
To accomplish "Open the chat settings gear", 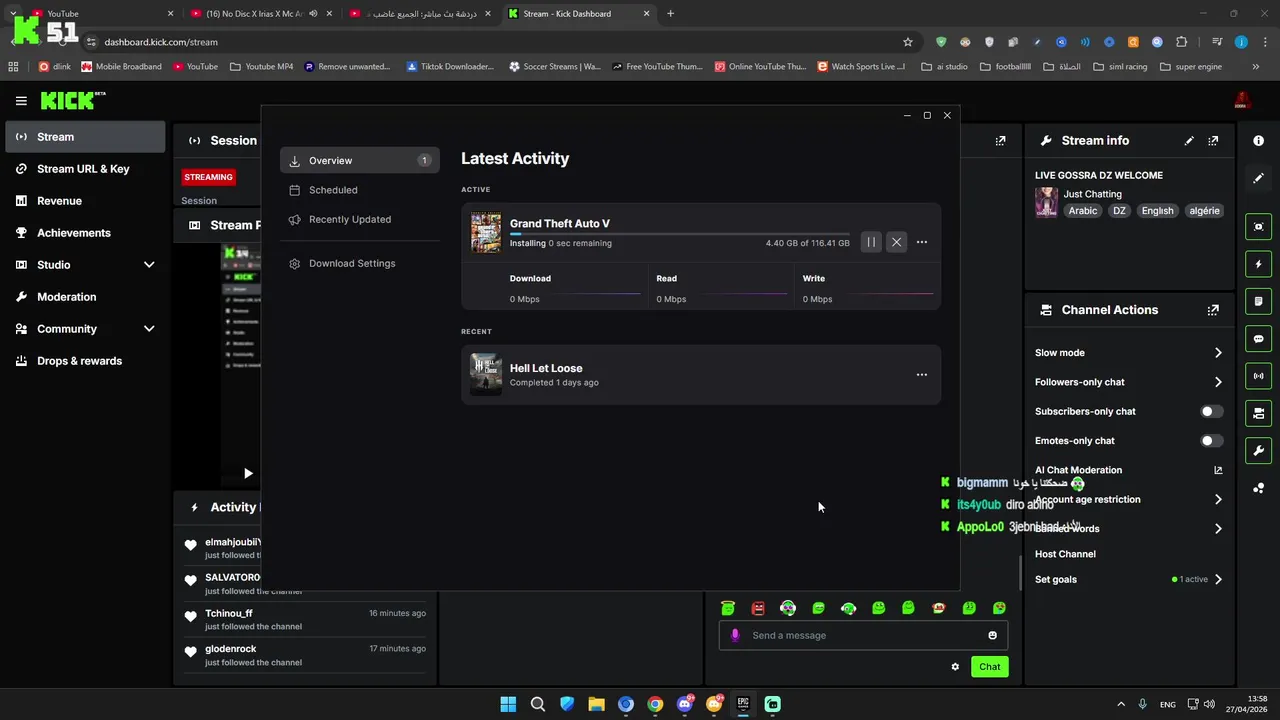I will pos(955,667).
